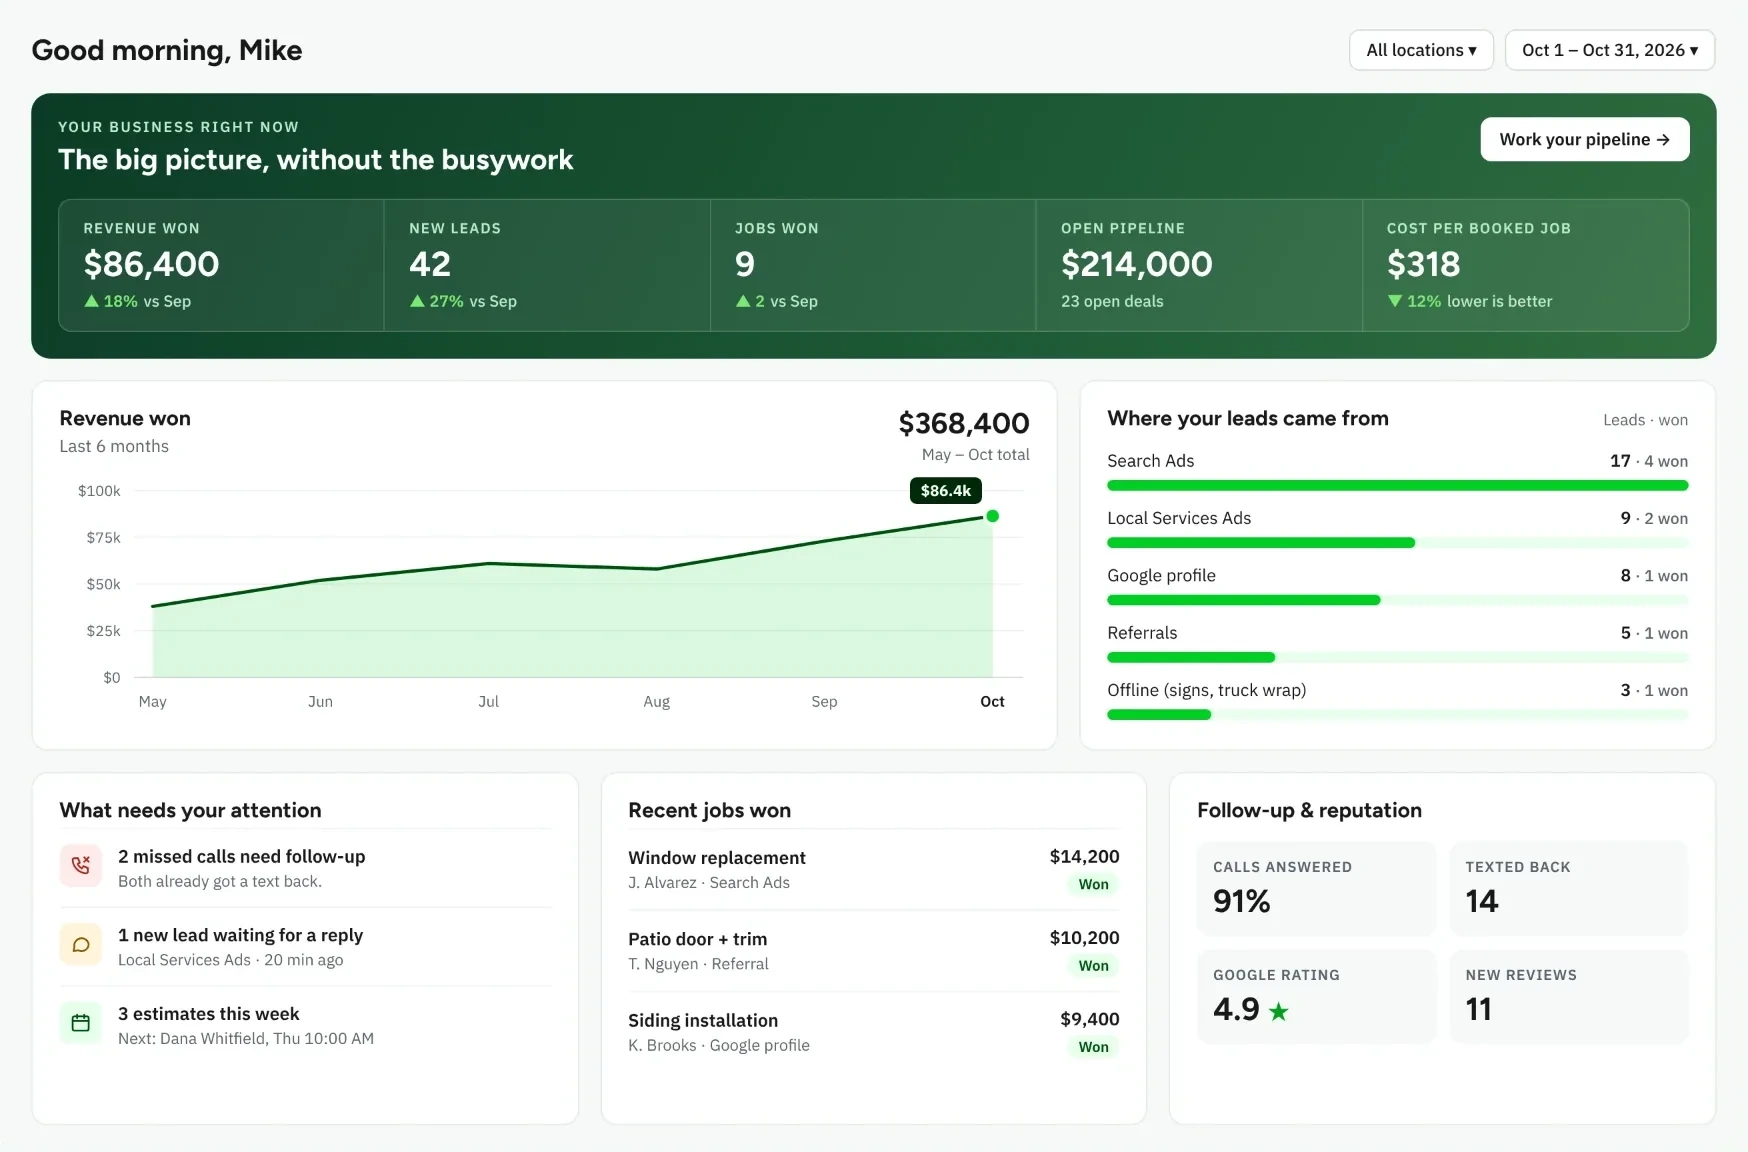Click the $368,400 May – Oct total
The height and width of the screenshot is (1152, 1748).
pos(964,436)
